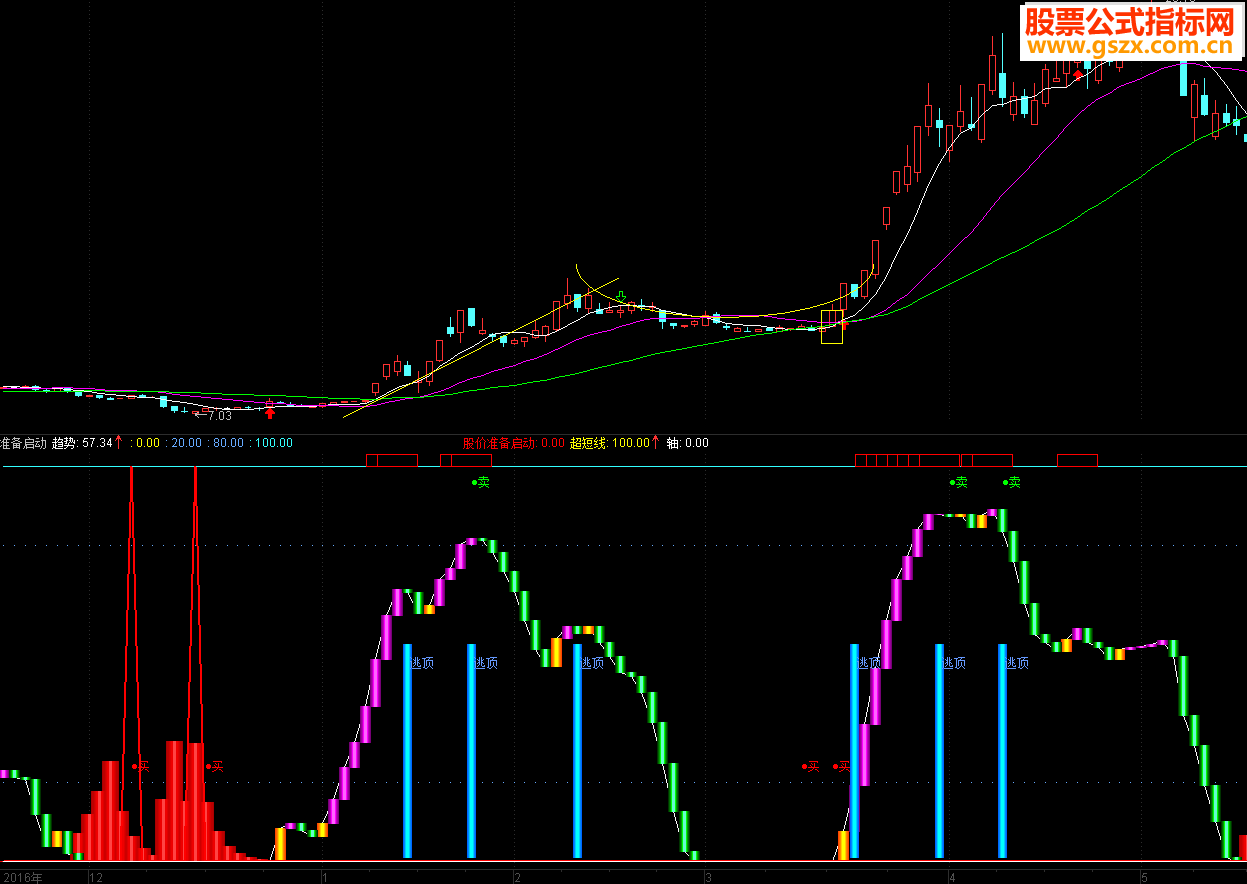
Task: Click the month 3 label on the time axis
Action: 707,877
